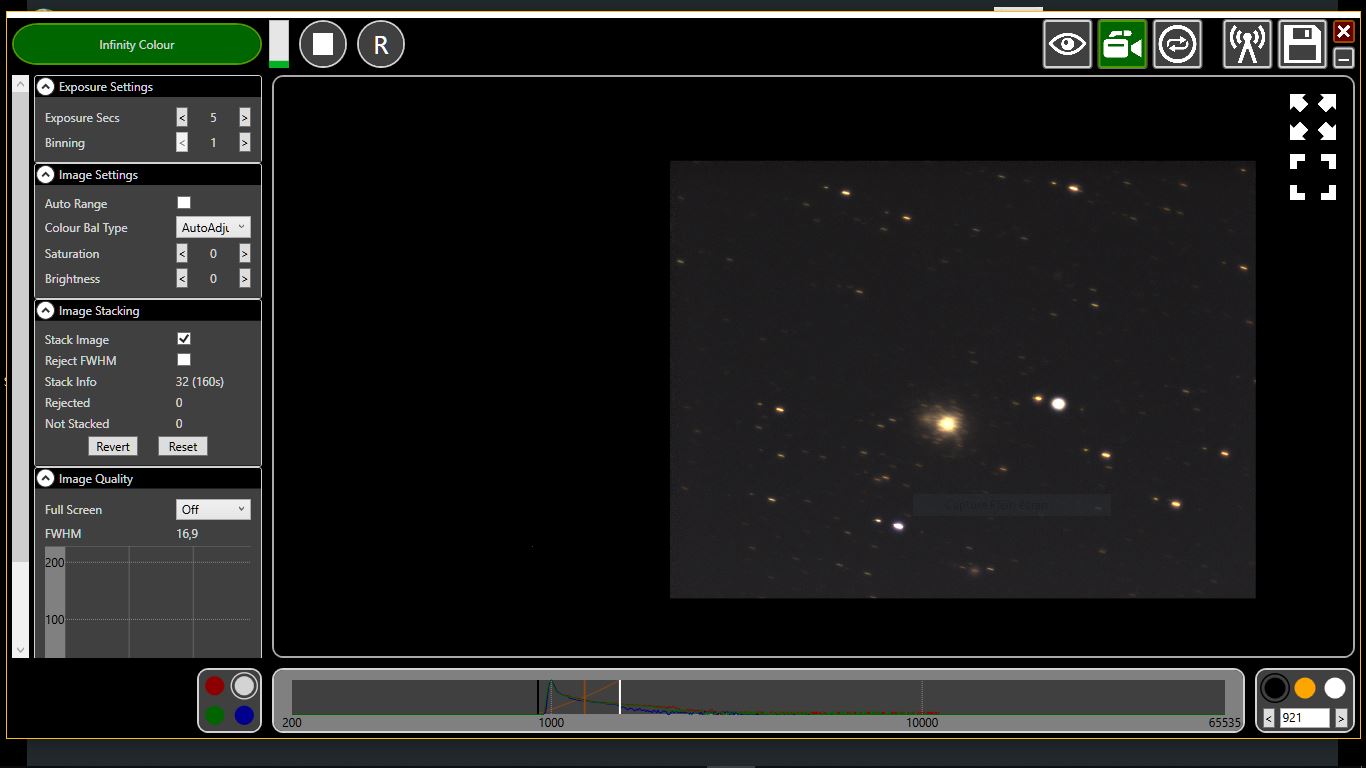Collapse the Image Quality section
This screenshot has height=768, width=1366.
pyautogui.click(x=45, y=479)
